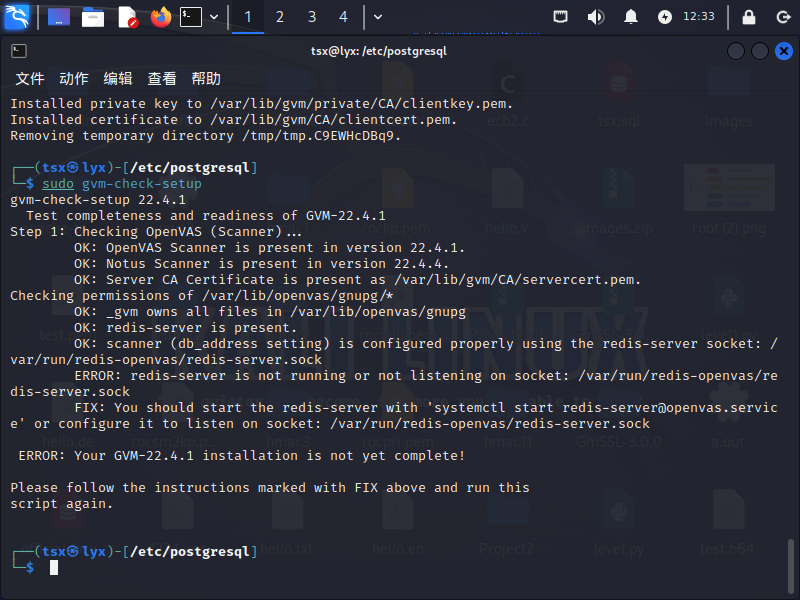Expand the workspace switcher dropdown chevron
Image resolution: width=800 pixels, height=600 pixels.
click(x=378, y=17)
